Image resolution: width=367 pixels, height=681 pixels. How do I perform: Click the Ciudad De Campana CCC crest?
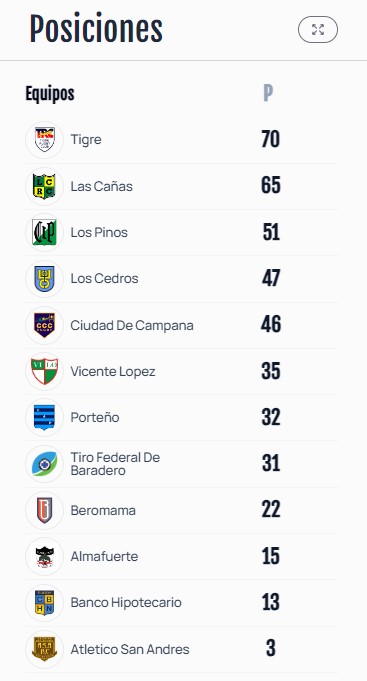[44, 325]
